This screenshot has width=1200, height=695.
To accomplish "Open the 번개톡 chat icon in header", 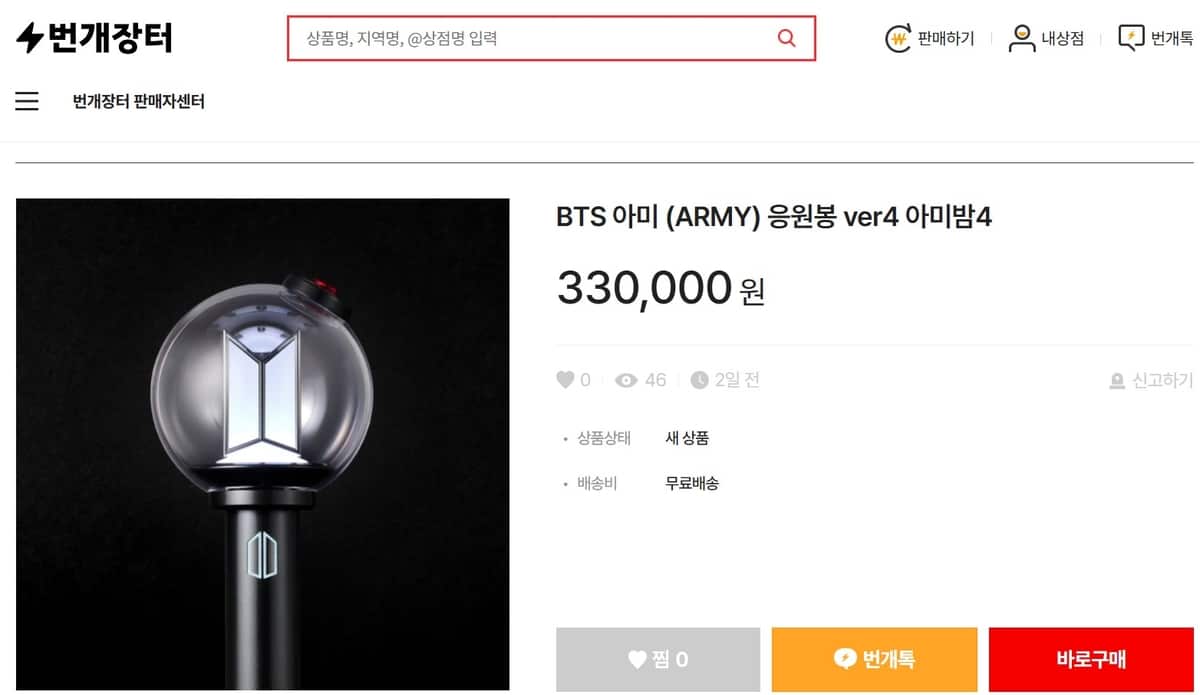I will click(1131, 37).
